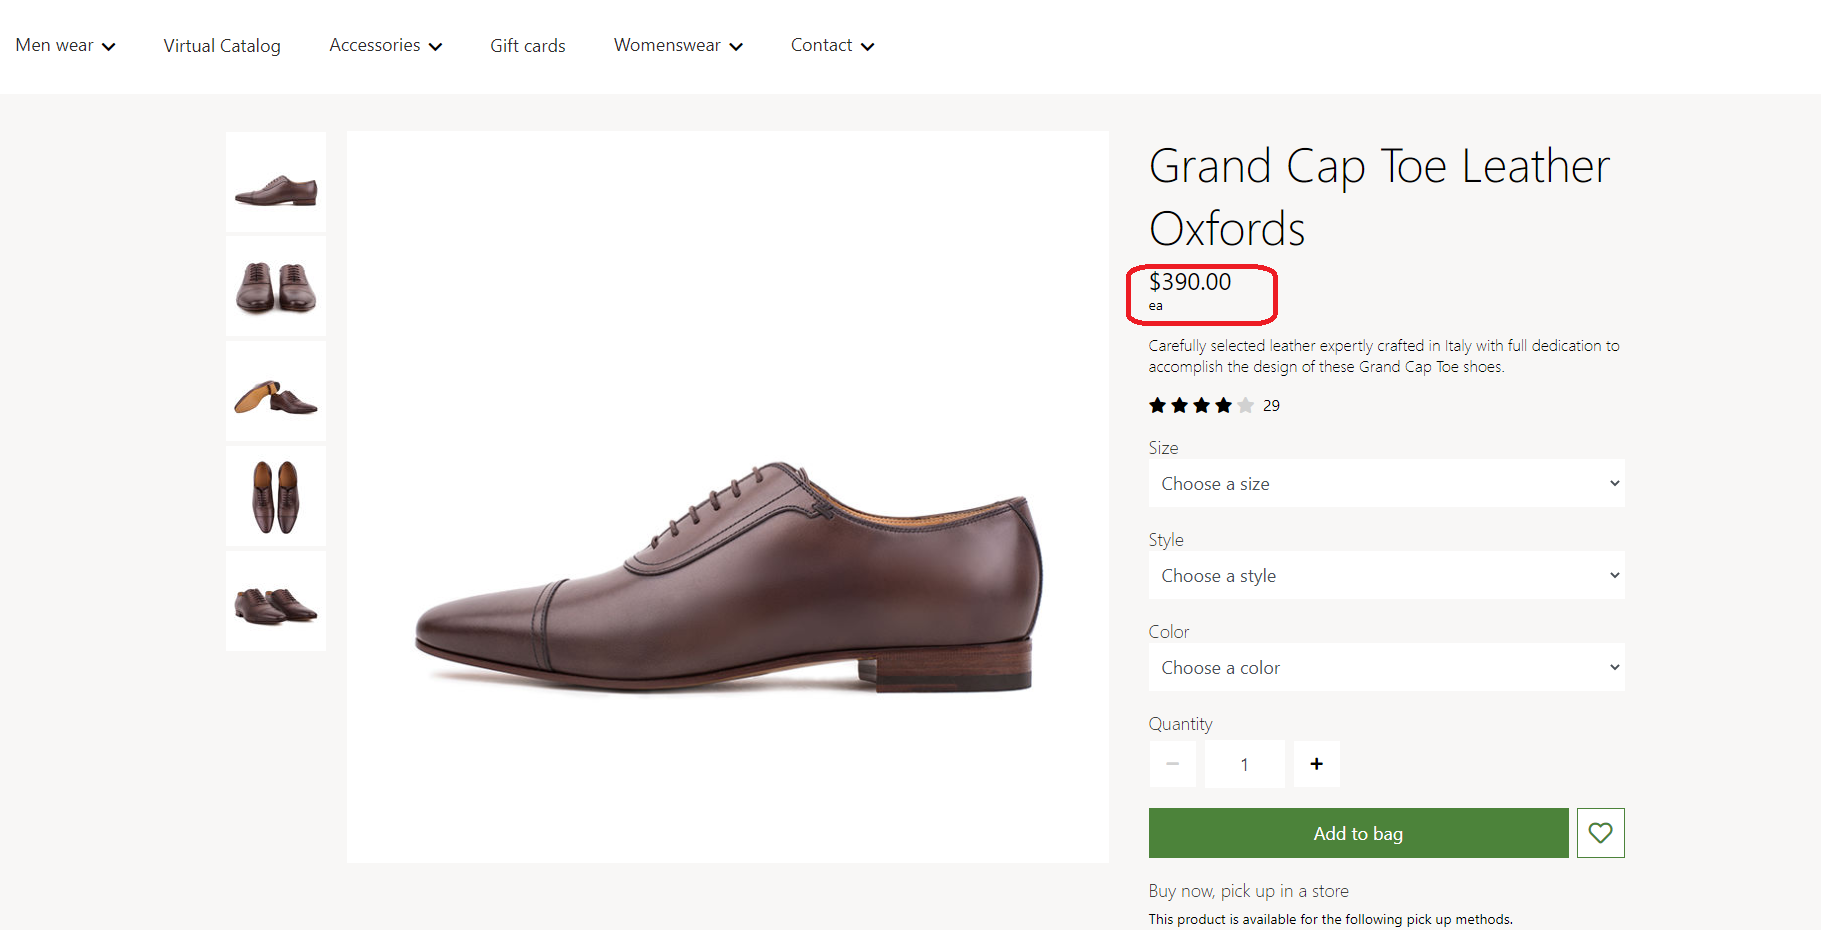Click the star rating with 29 reviews
This screenshot has width=1821, height=930.
coord(1202,406)
